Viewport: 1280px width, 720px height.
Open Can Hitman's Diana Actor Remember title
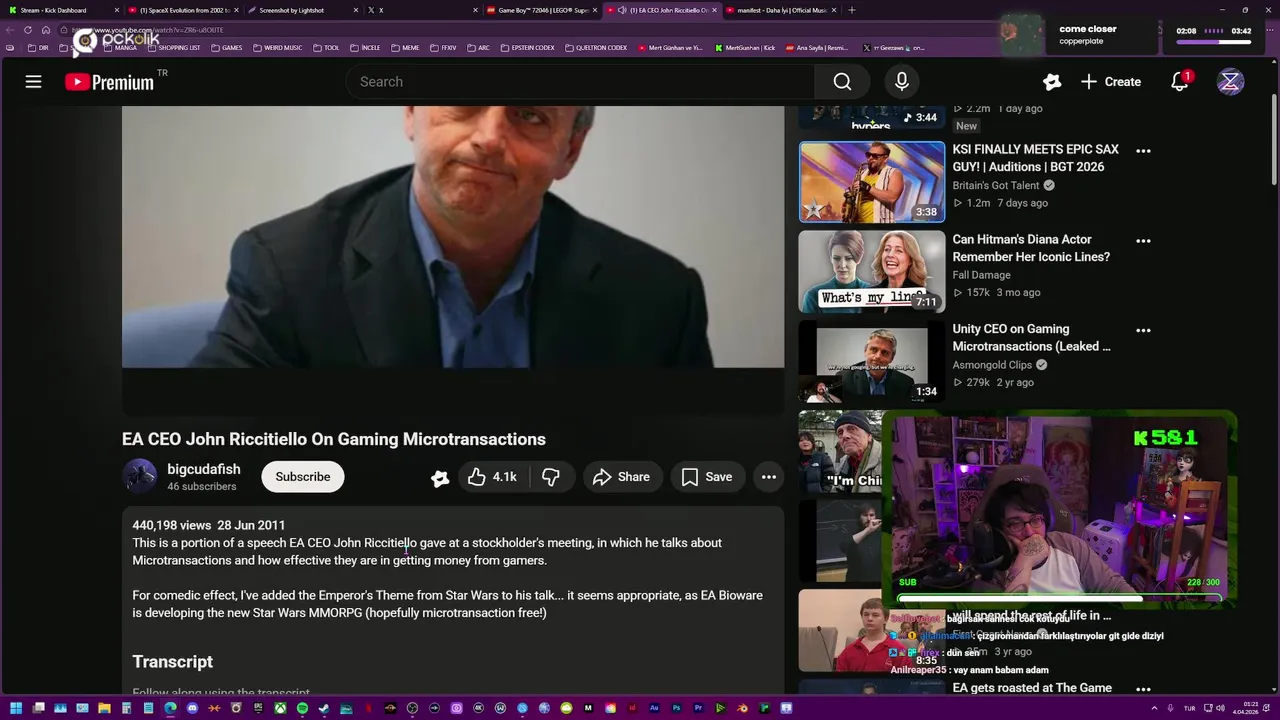tap(1031, 248)
